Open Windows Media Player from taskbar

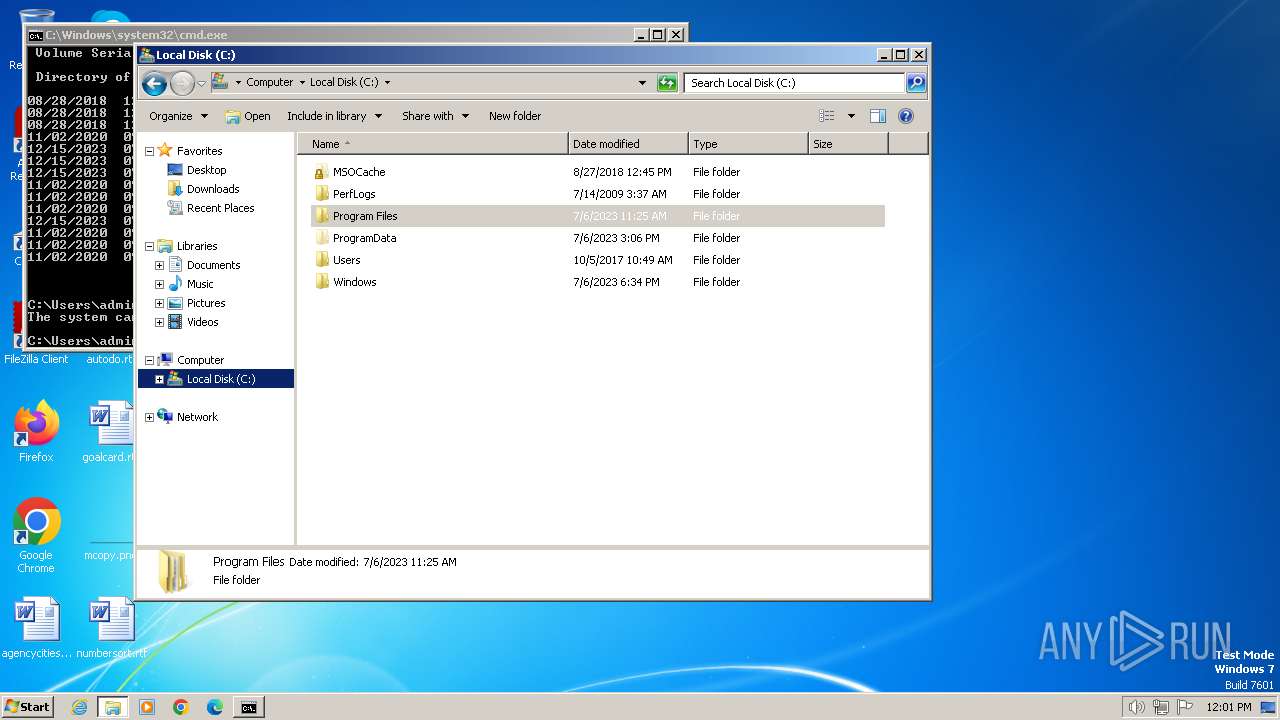(x=147, y=707)
